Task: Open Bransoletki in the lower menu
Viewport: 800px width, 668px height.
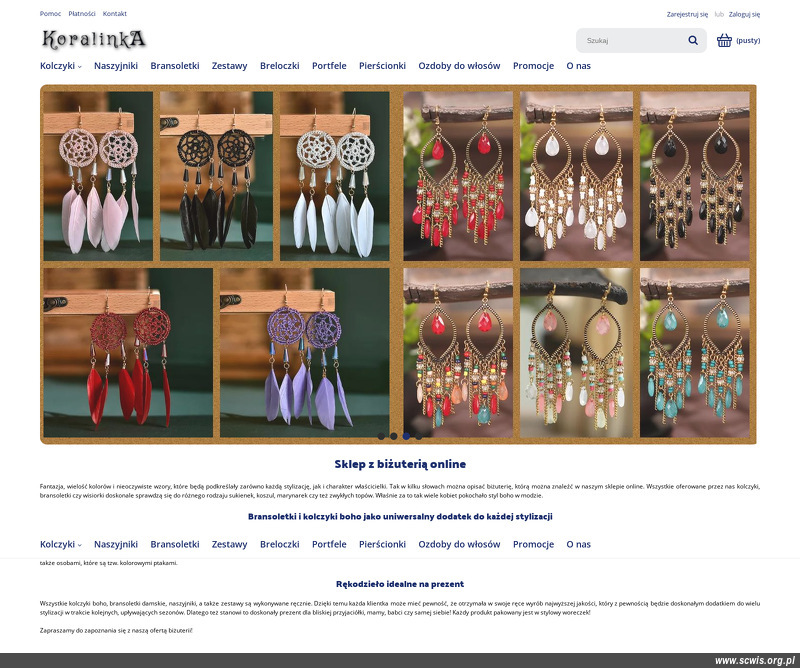Action: pyautogui.click(x=174, y=545)
